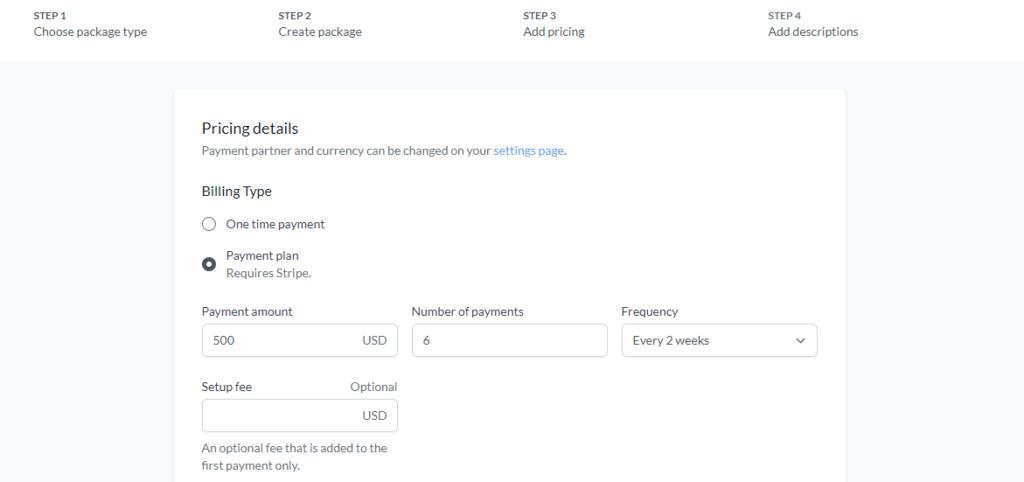Click the Payment amount field label
This screenshot has height=482, width=1024.
tap(248, 312)
